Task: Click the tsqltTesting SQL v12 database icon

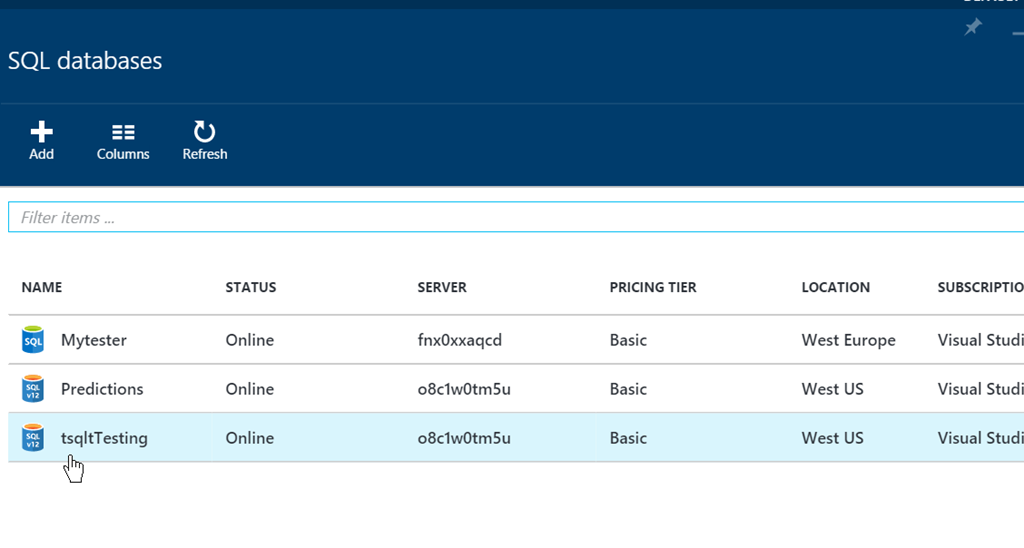Action: [33, 438]
